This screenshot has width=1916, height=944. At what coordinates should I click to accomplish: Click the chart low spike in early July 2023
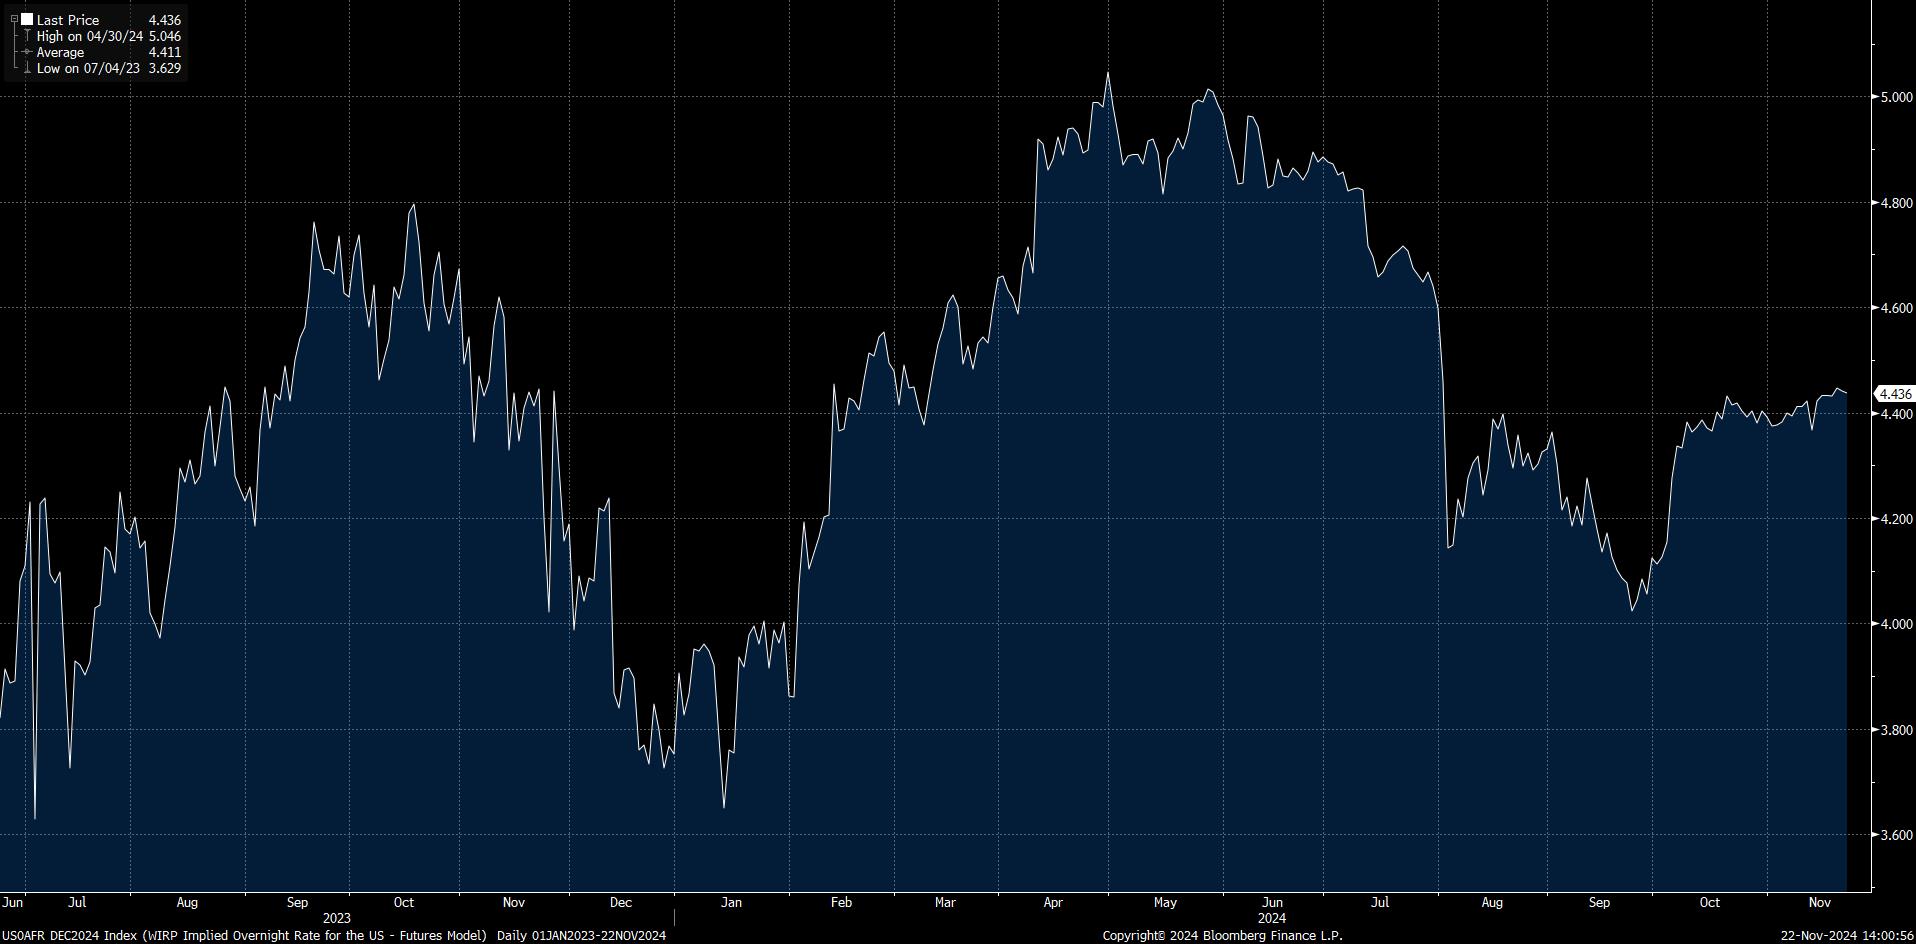(x=35, y=818)
